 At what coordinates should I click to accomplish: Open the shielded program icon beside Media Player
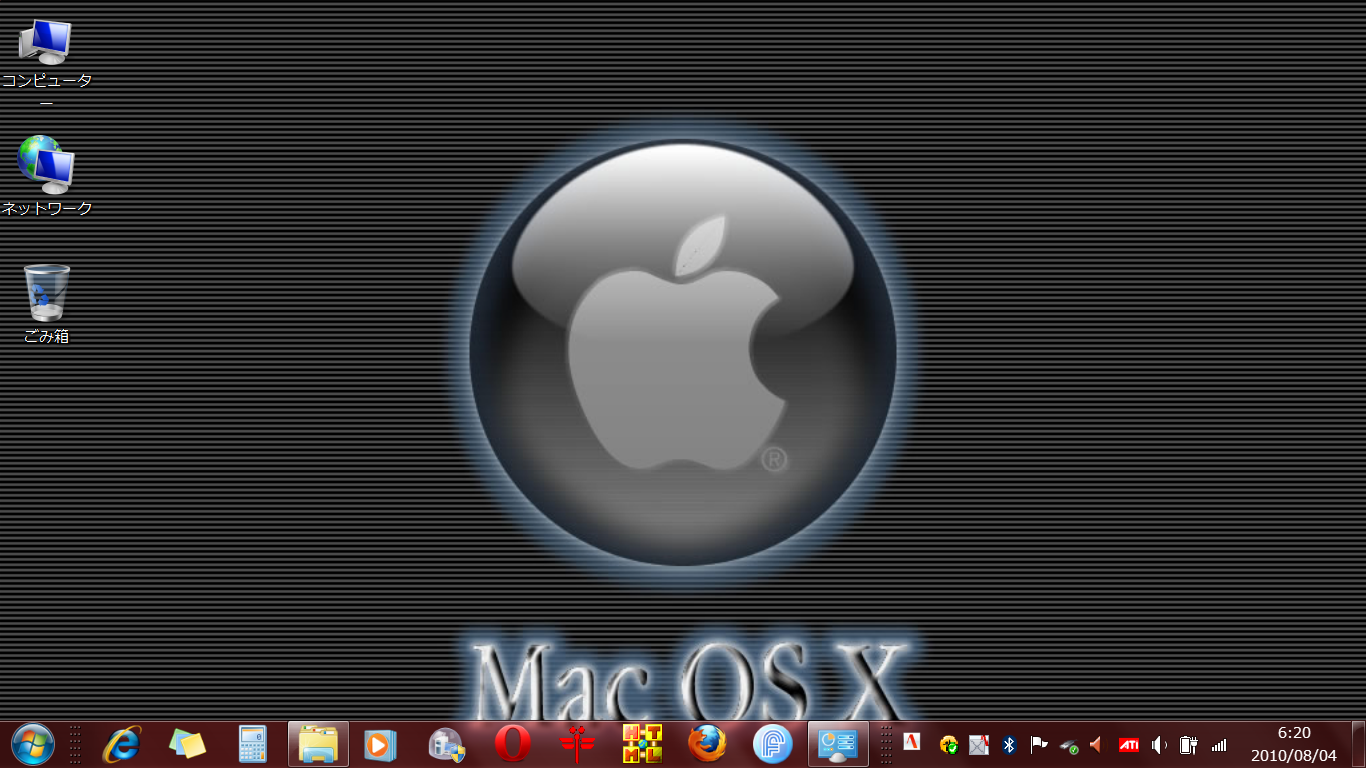(x=446, y=744)
